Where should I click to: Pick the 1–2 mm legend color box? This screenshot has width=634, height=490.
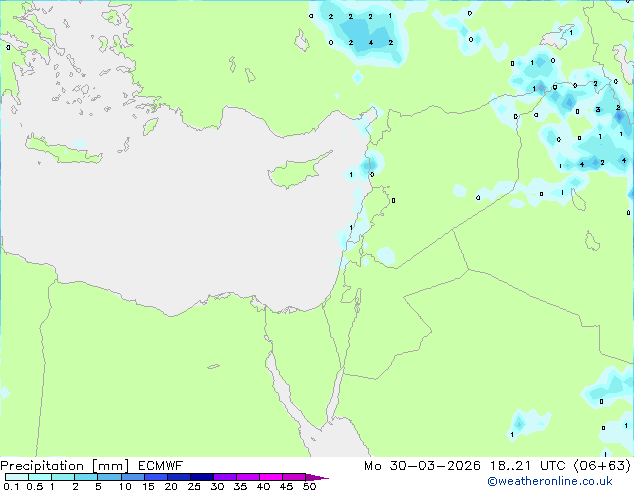pyautogui.click(x=63, y=477)
